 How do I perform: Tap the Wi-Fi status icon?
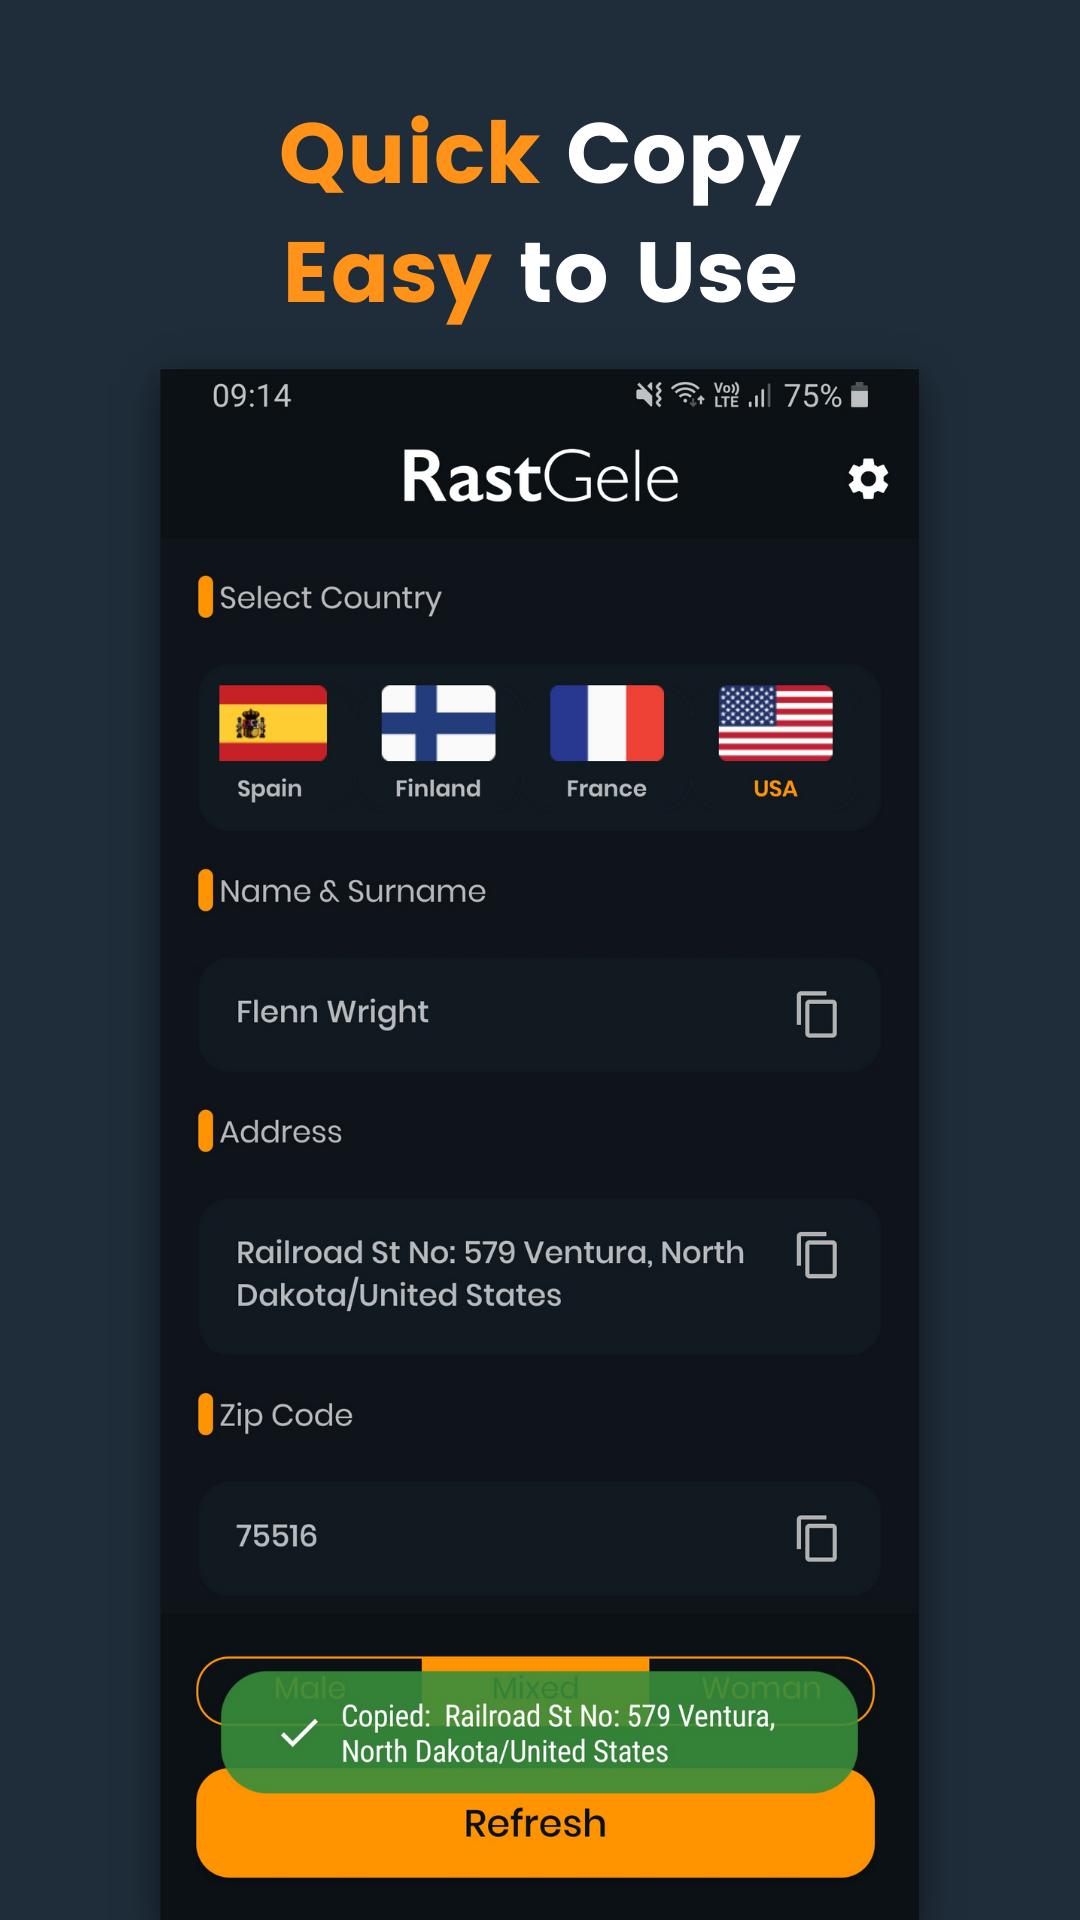pyautogui.click(x=688, y=395)
